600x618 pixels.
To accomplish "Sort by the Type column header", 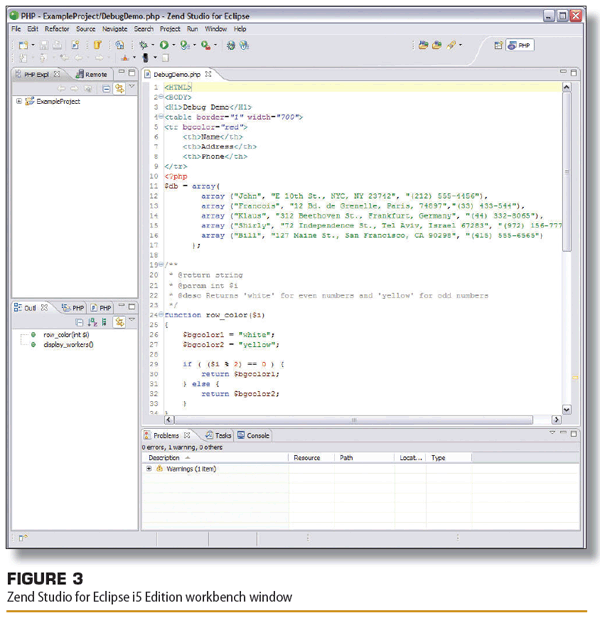I will pos(449,458).
